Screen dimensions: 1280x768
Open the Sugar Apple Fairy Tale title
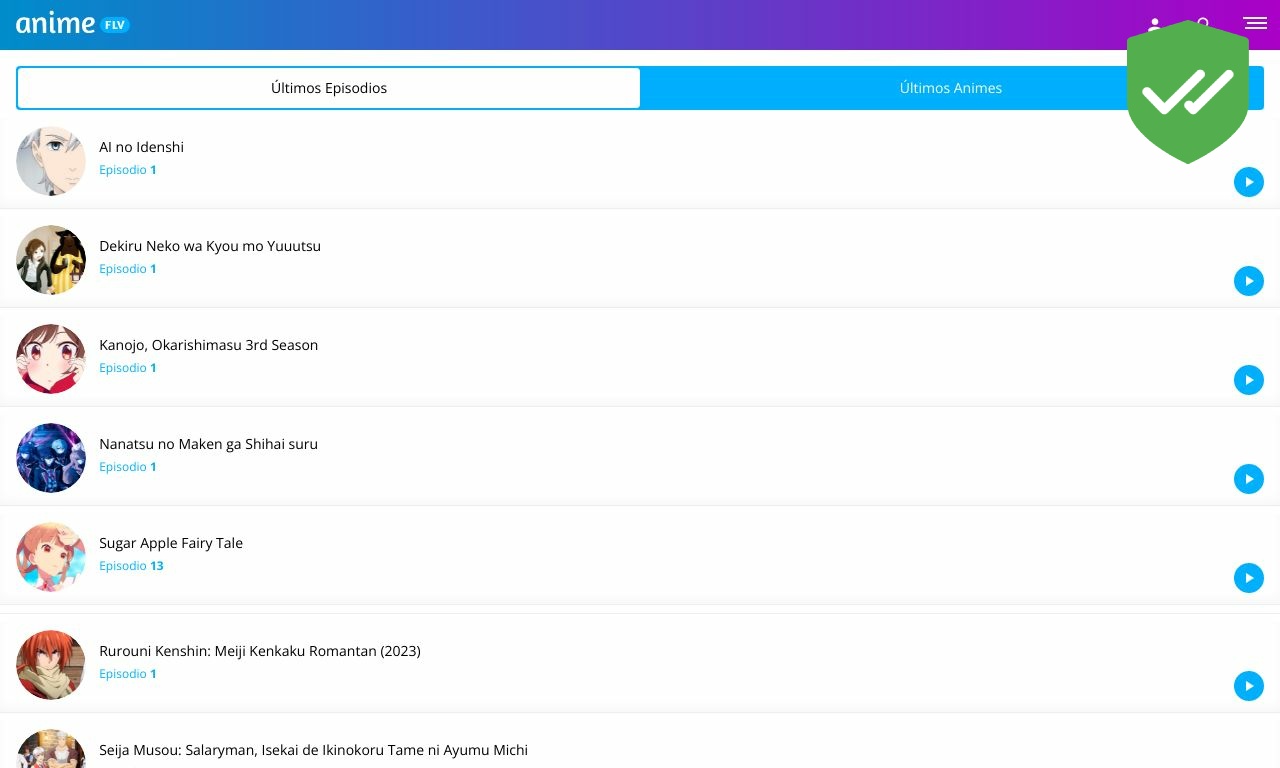pos(171,543)
